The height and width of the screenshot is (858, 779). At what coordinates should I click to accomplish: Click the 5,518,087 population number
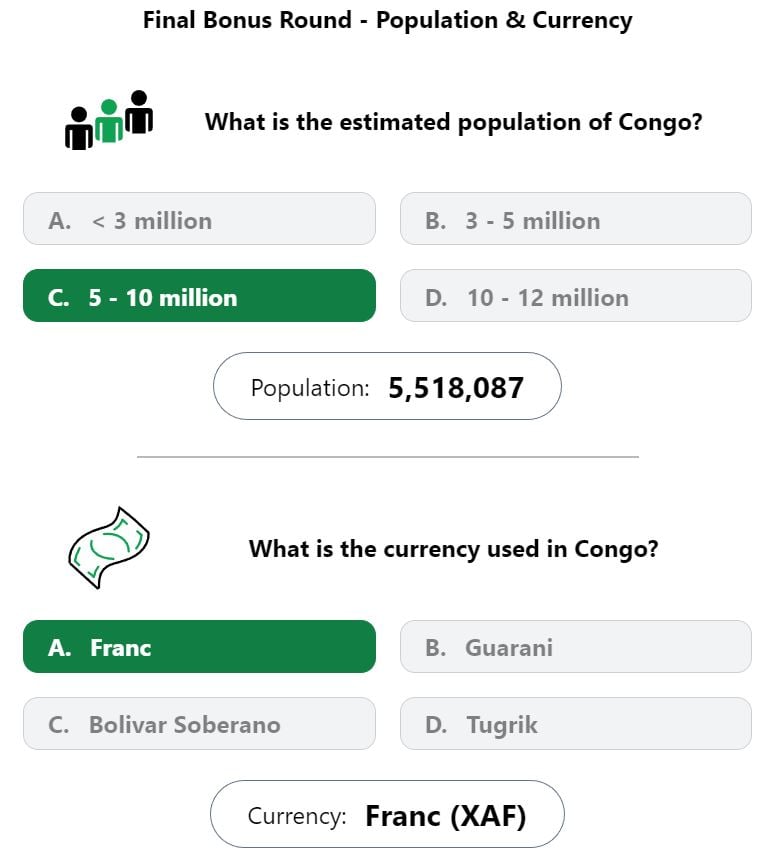tap(456, 388)
